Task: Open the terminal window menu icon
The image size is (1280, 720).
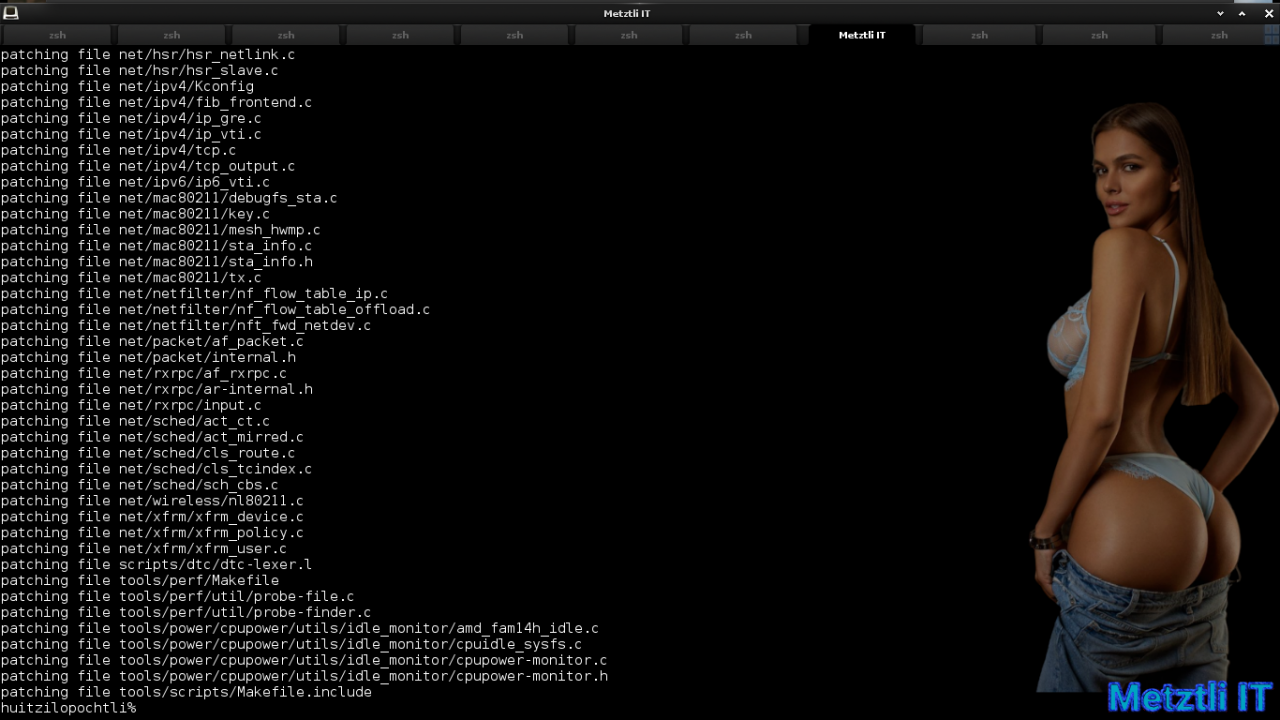Action: point(11,13)
